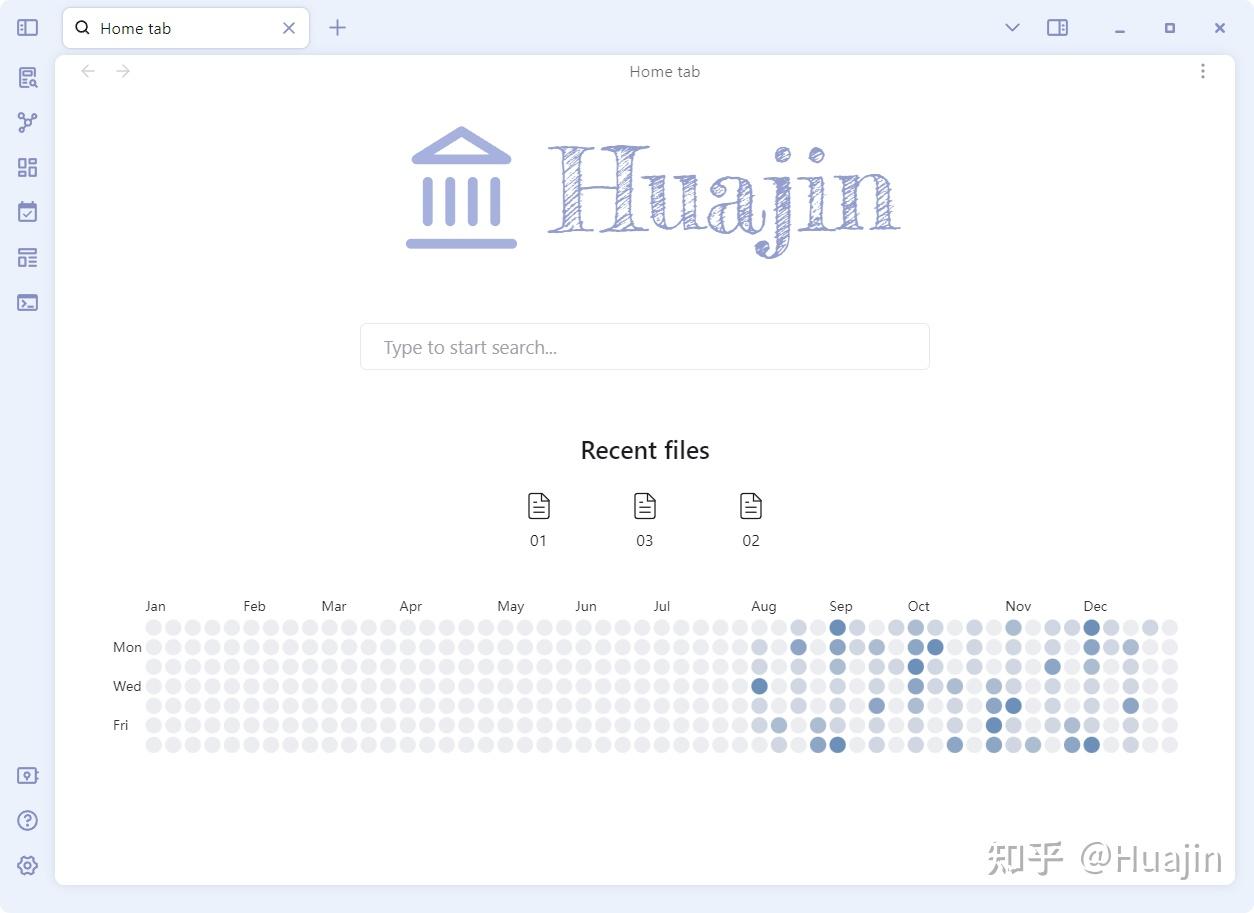Viewport: 1254px width, 913px height.
Task: Click the Jan month label on heatmap
Action: click(x=155, y=606)
